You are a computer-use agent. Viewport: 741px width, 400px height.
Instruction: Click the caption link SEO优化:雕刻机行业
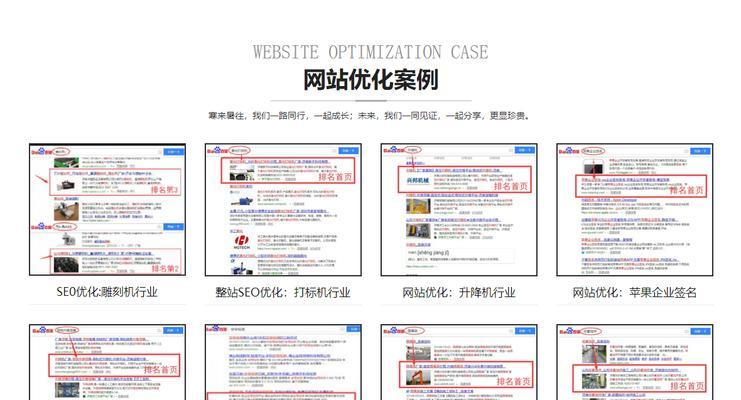coord(107,292)
